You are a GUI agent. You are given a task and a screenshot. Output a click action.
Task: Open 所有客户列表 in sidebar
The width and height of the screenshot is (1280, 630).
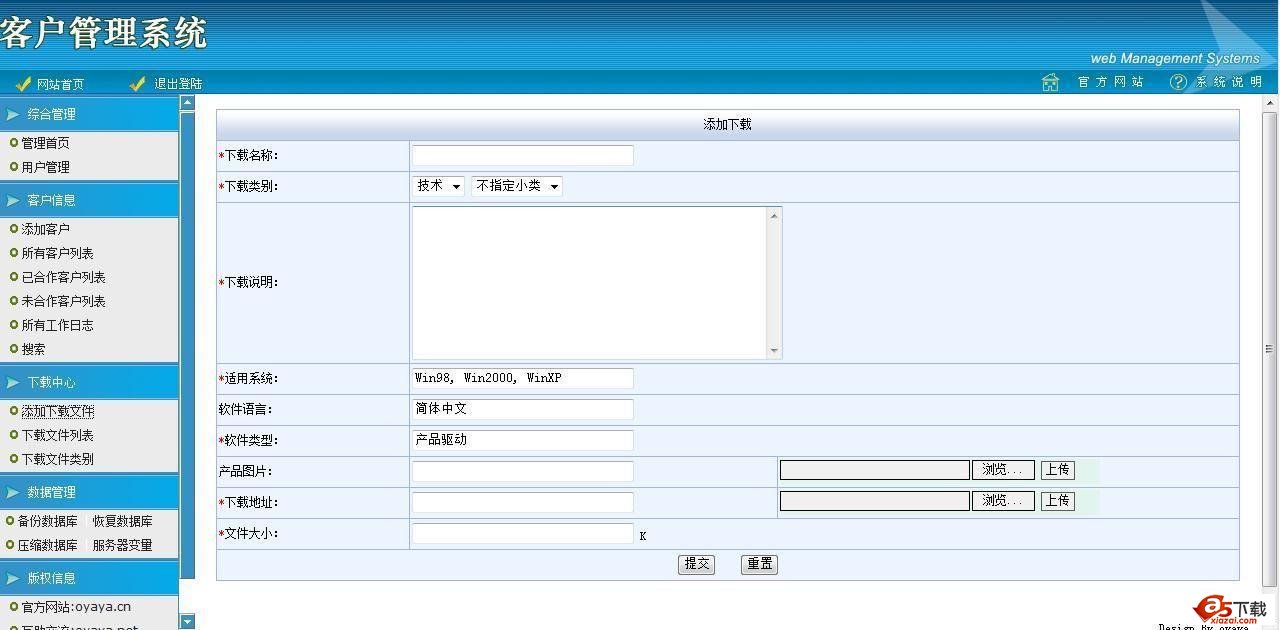point(58,253)
